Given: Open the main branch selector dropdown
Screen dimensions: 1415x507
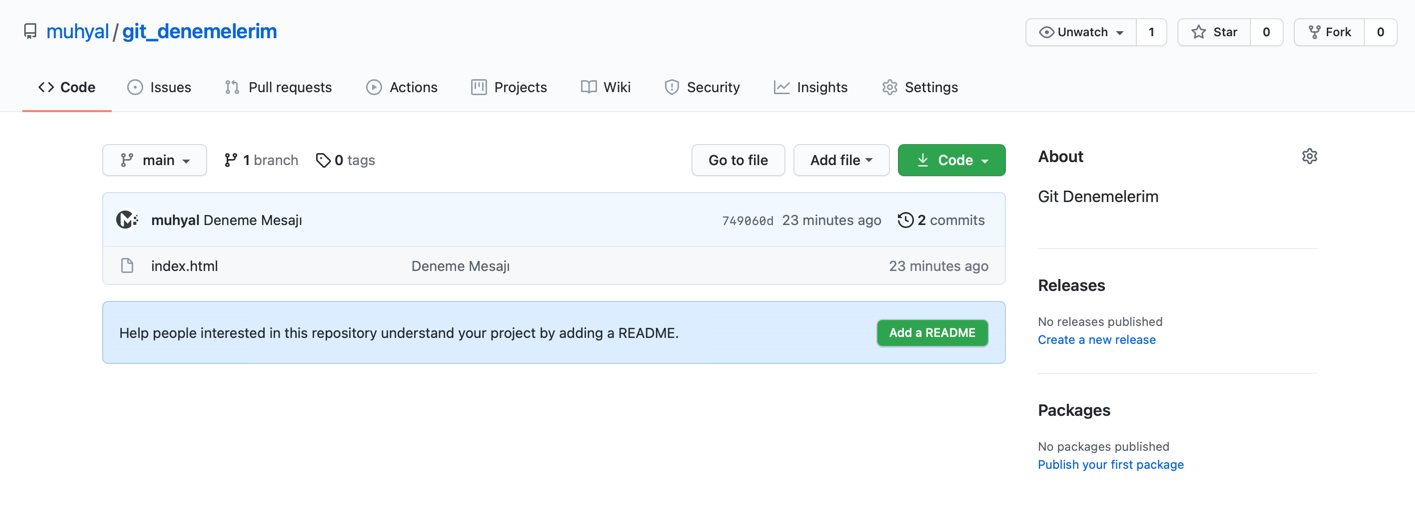Looking at the screenshot, I should tap(155, 160).
